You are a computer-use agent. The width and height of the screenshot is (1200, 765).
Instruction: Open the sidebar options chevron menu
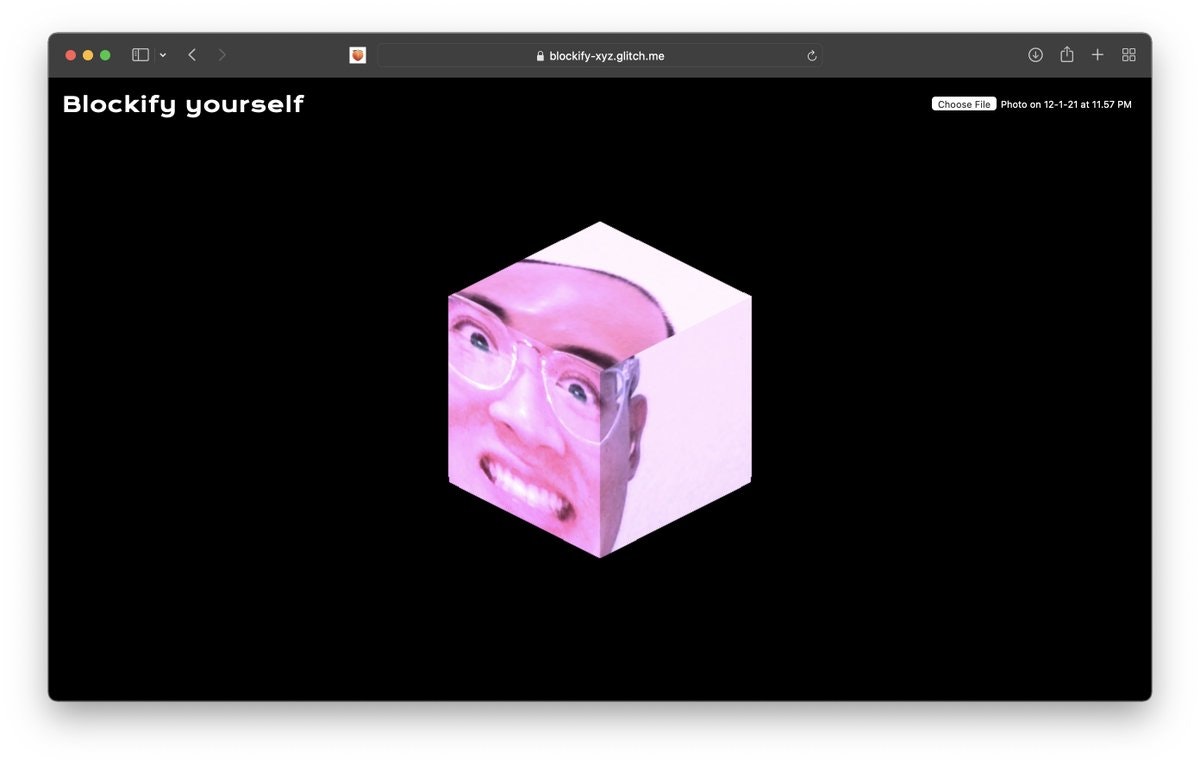click(x=163, y=55)
